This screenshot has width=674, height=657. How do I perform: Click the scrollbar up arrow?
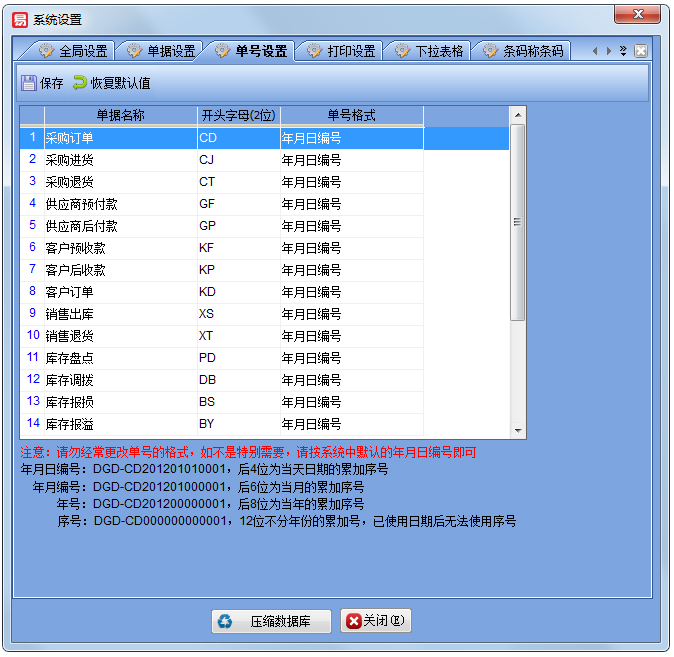518,115
